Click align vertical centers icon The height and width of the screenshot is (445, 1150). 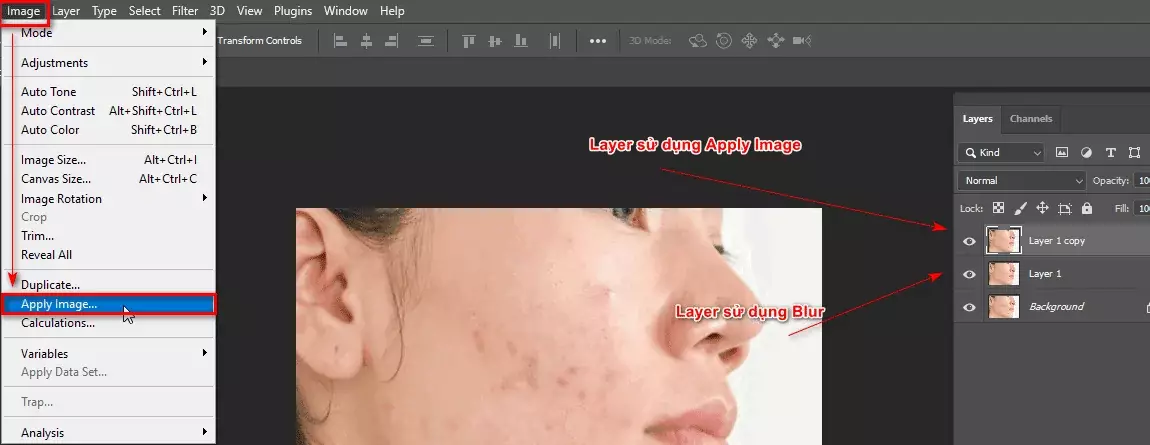(x=495, y=41)
